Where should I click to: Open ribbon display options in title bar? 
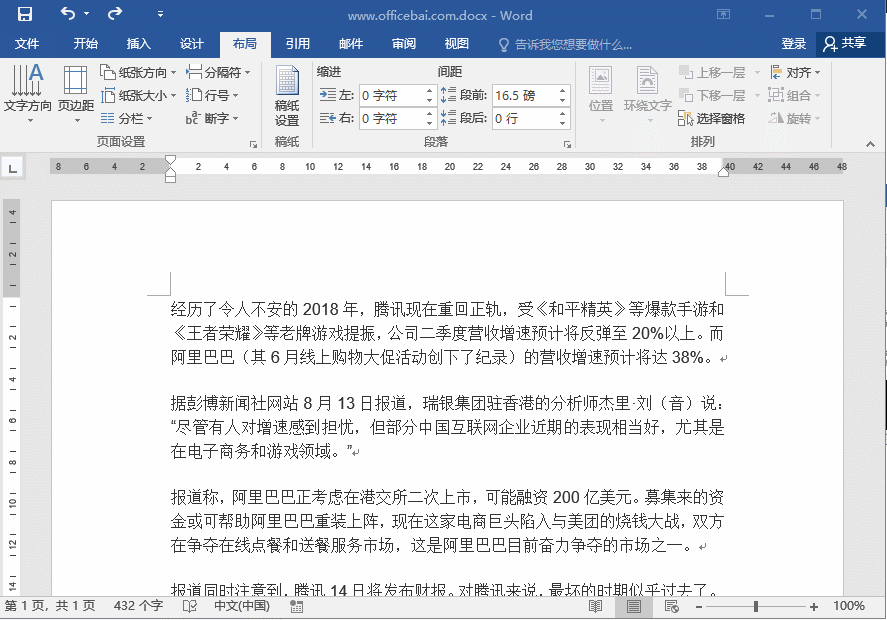point(724,14)
